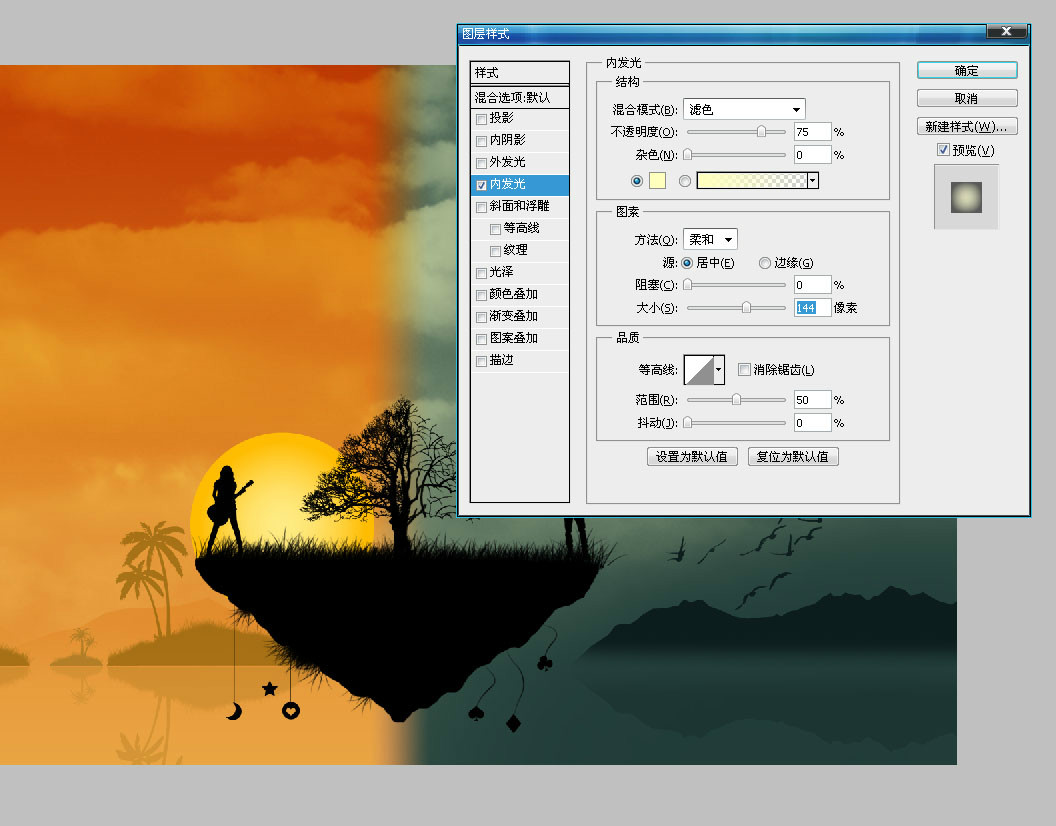Enable the 内阴影 inner shadow checkbox
Viewport: 1056px width, 826px height.
coord(482,141)
